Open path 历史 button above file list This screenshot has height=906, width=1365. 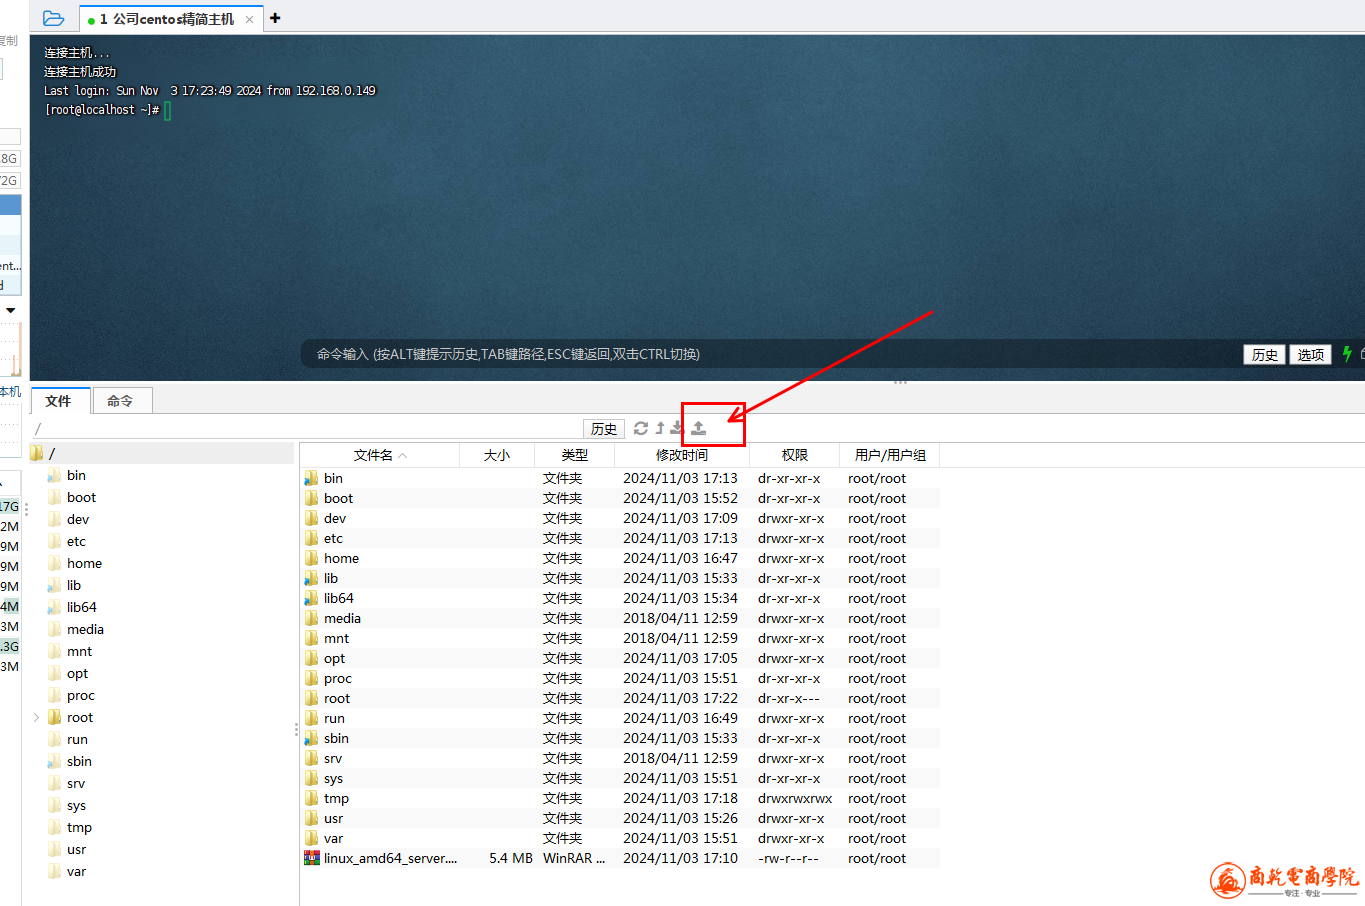tap(604, 429)
